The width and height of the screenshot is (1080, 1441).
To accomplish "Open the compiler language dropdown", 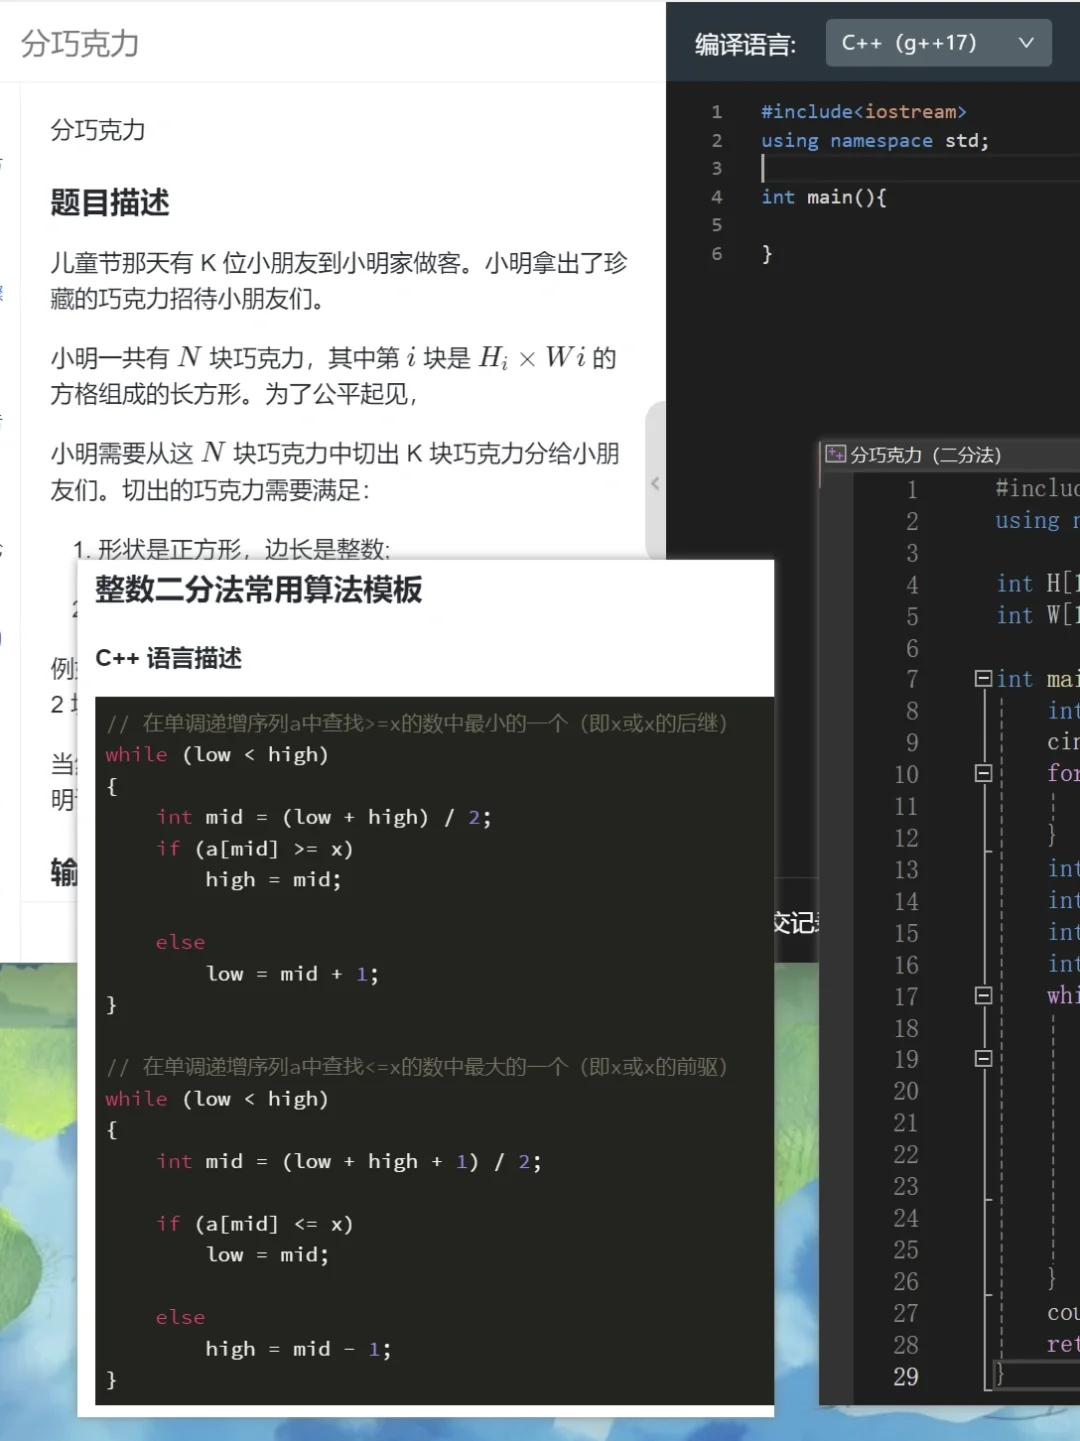I will coord(937,43).
